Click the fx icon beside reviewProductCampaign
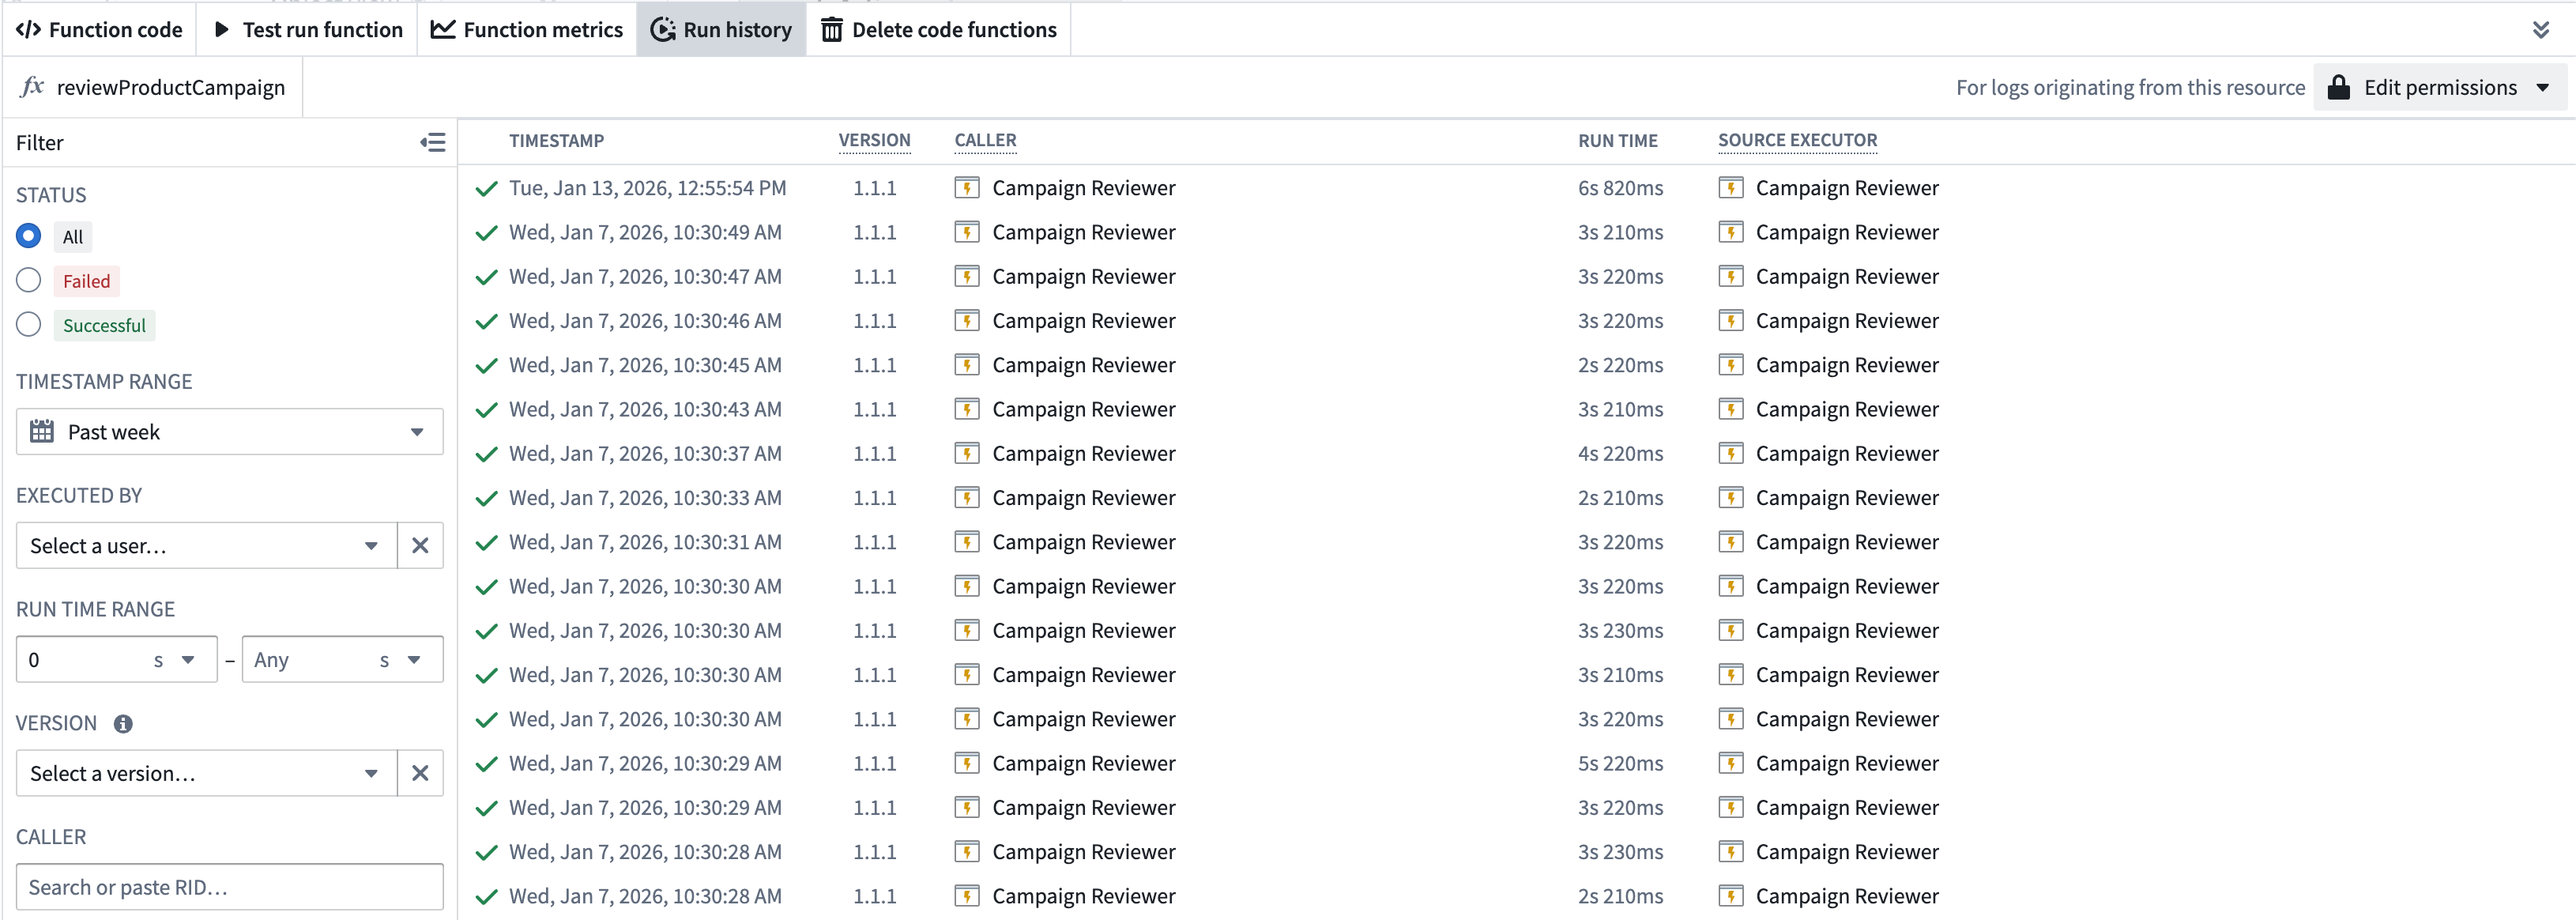This screenshot has height=920, width=2576. 33,87
